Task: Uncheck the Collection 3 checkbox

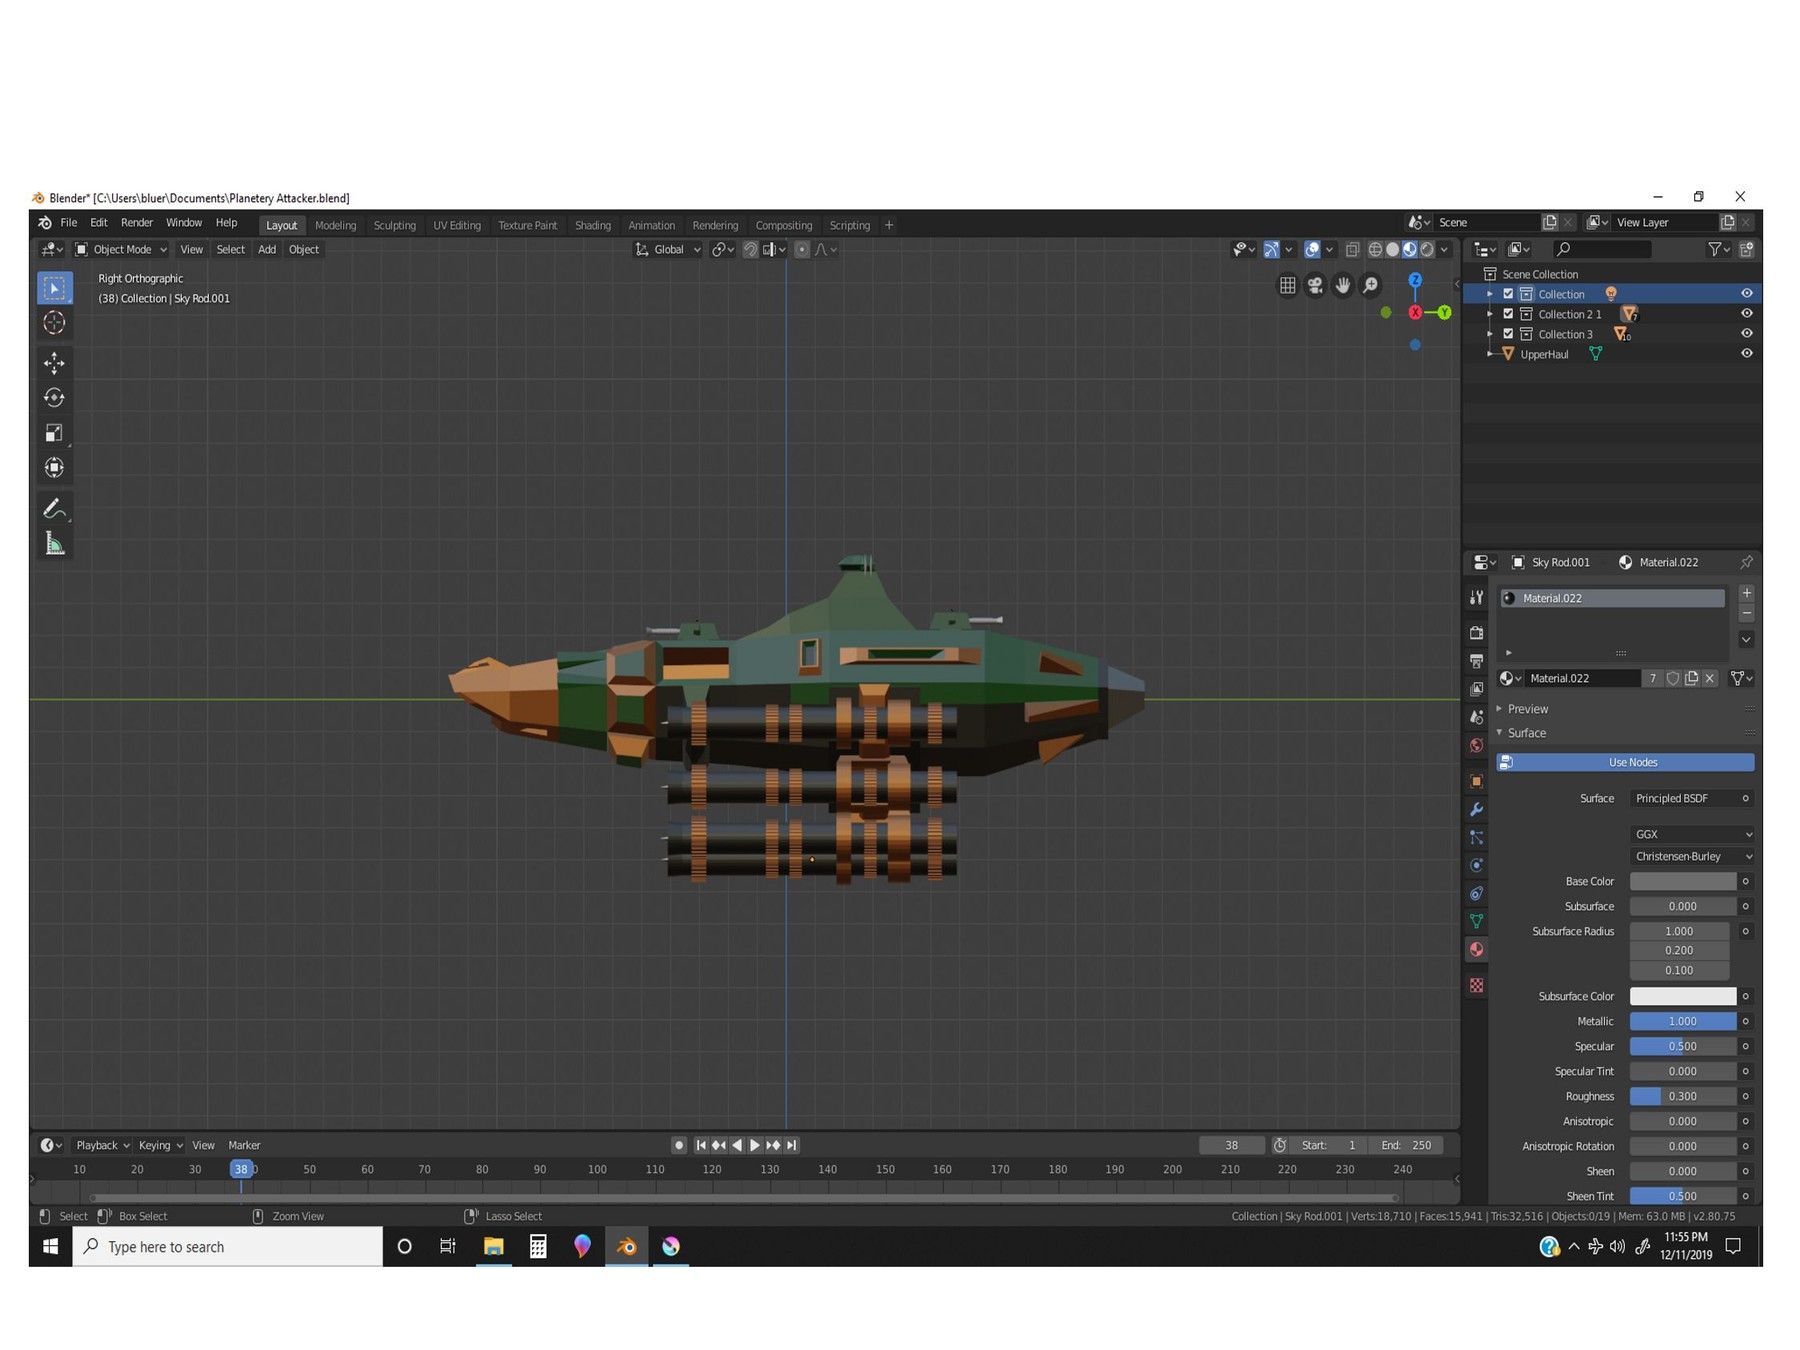Action: pos(1508,334)
